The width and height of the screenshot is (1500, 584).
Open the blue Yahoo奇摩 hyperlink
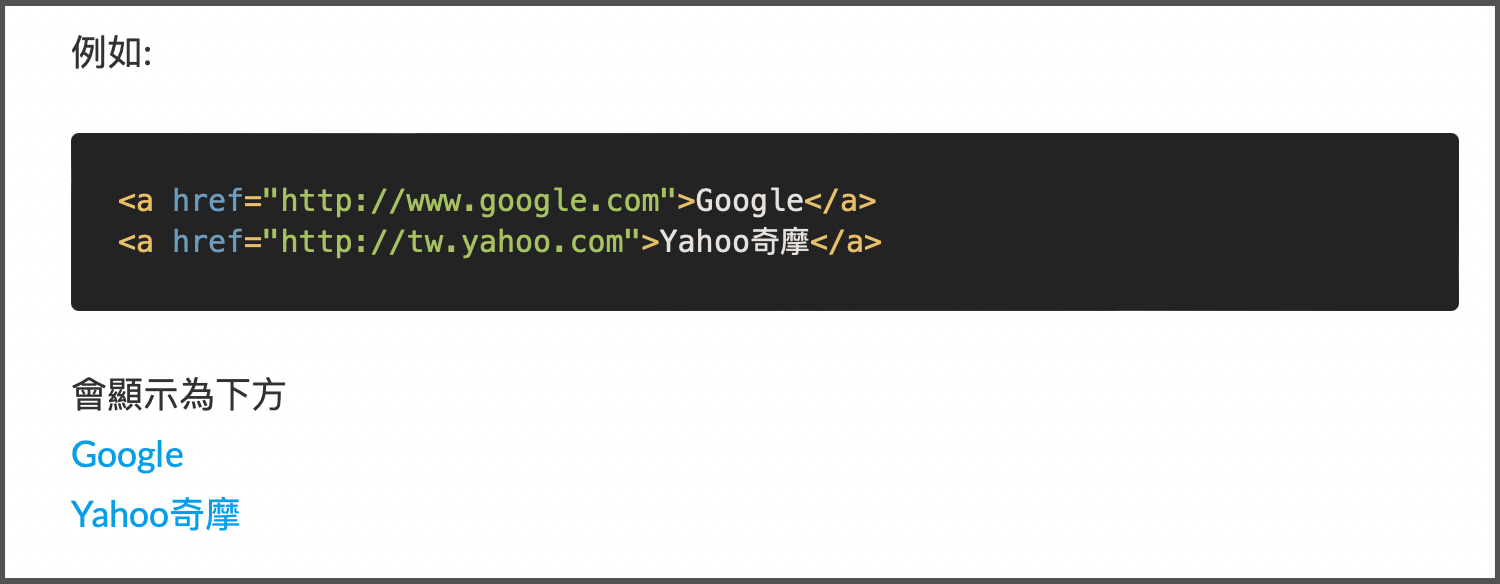(155, 515)
